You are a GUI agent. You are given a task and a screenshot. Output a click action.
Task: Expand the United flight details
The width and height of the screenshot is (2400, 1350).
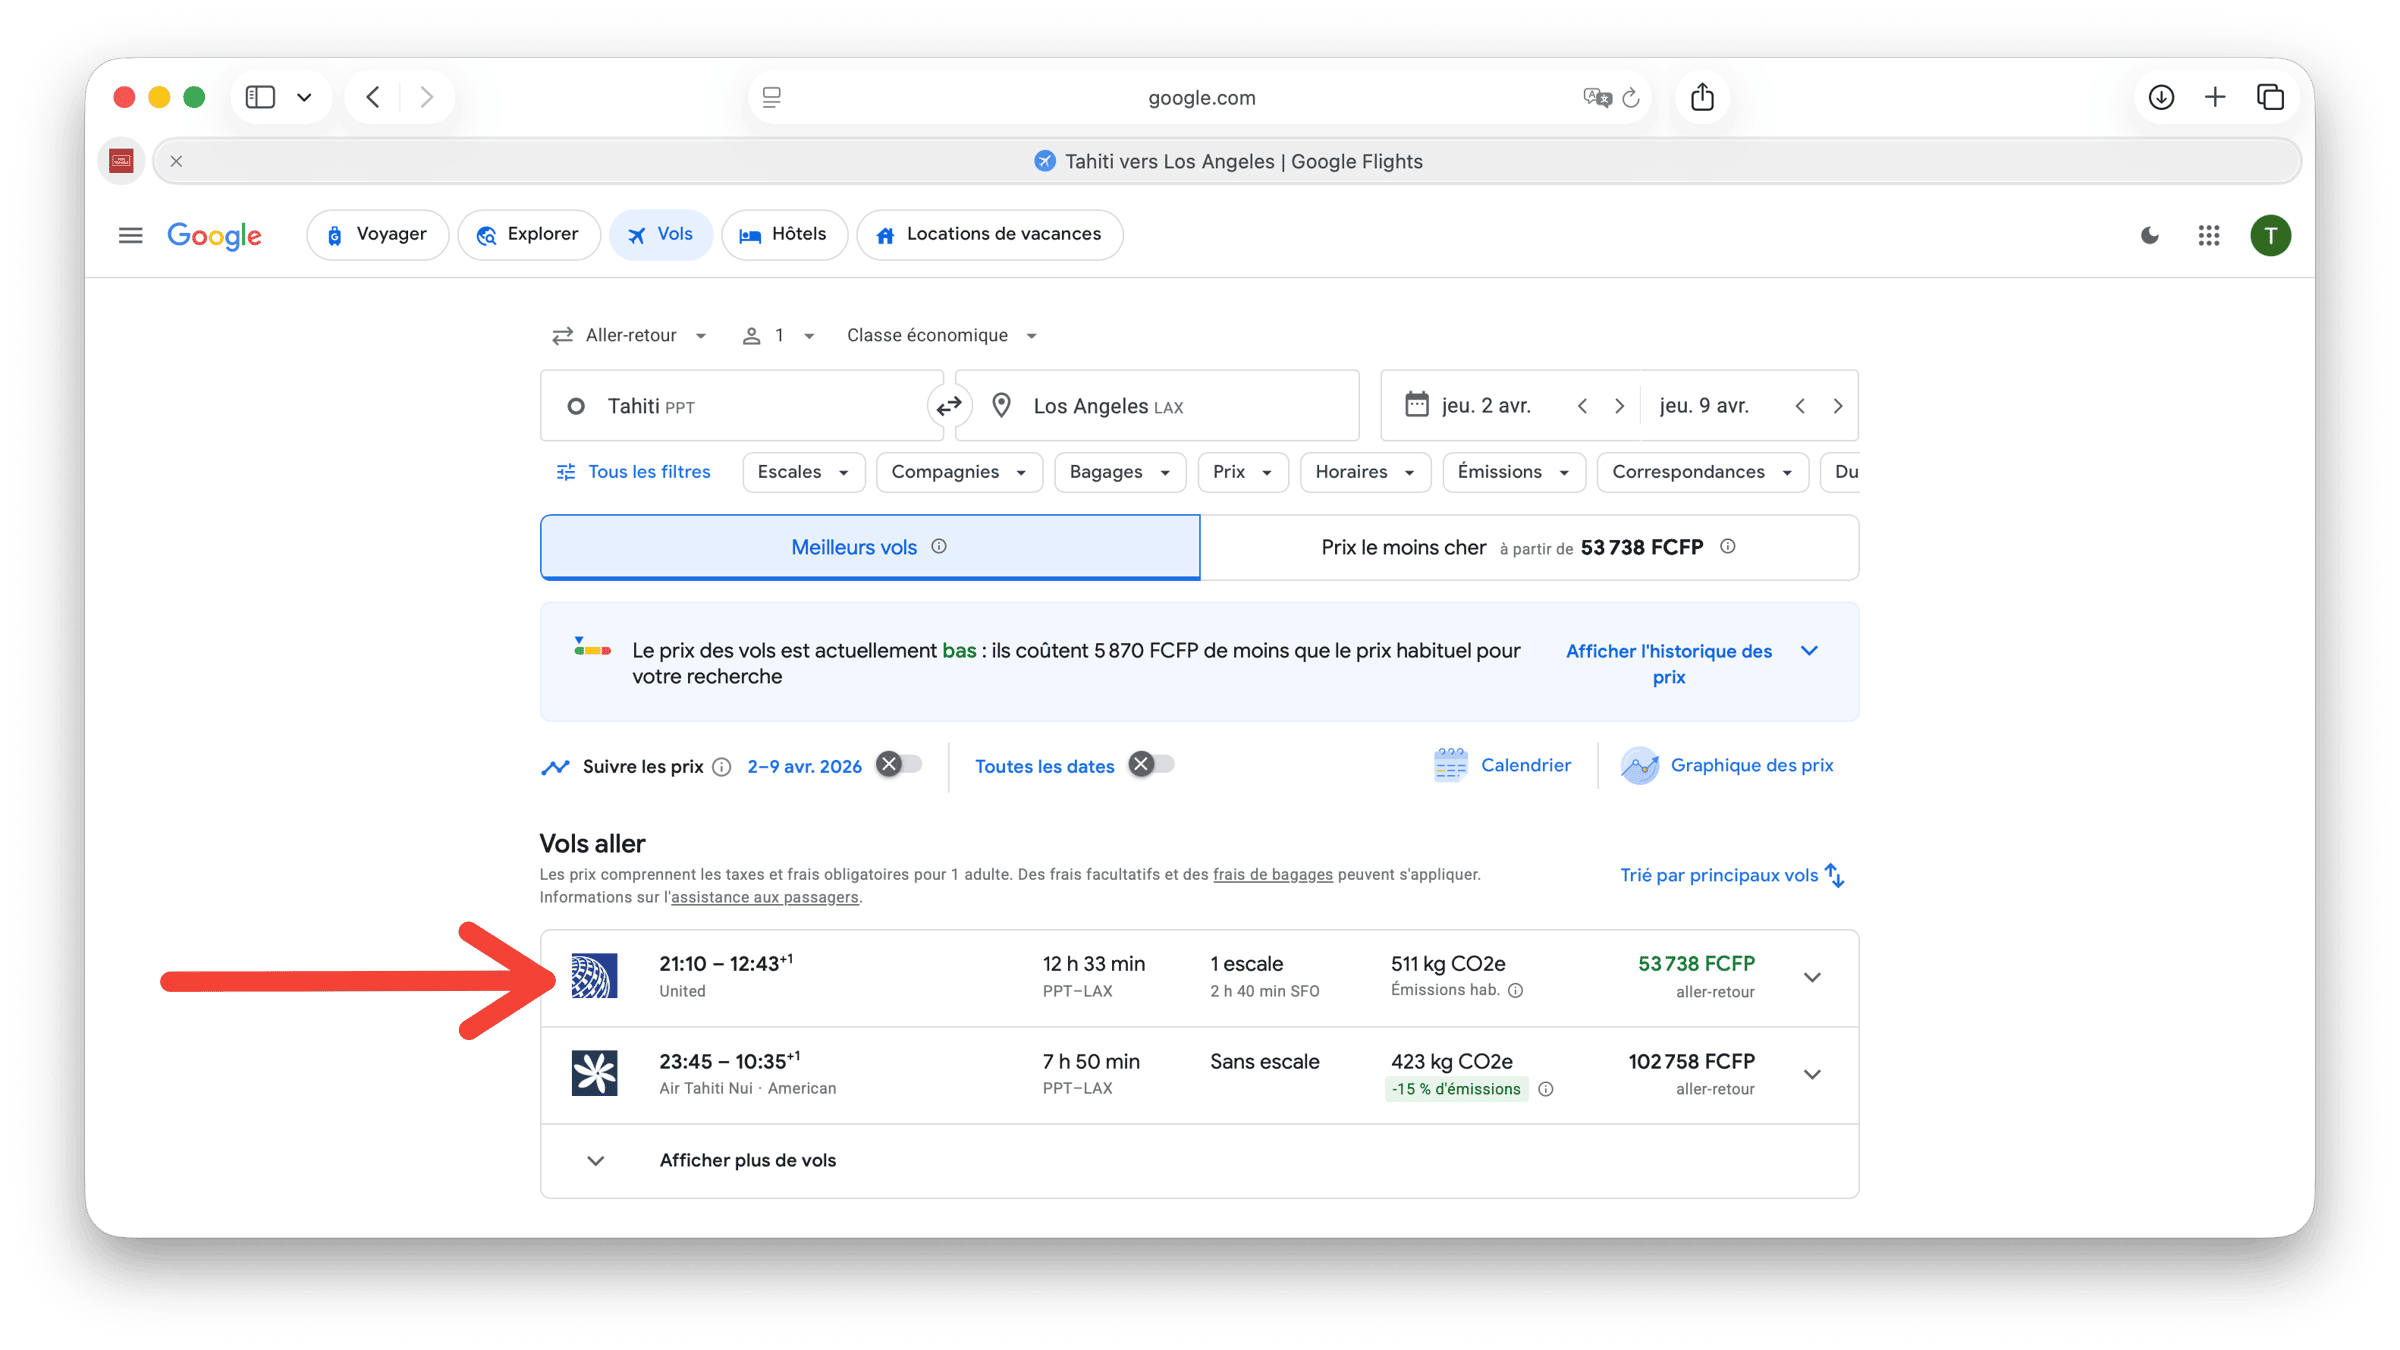(1811, 977)
